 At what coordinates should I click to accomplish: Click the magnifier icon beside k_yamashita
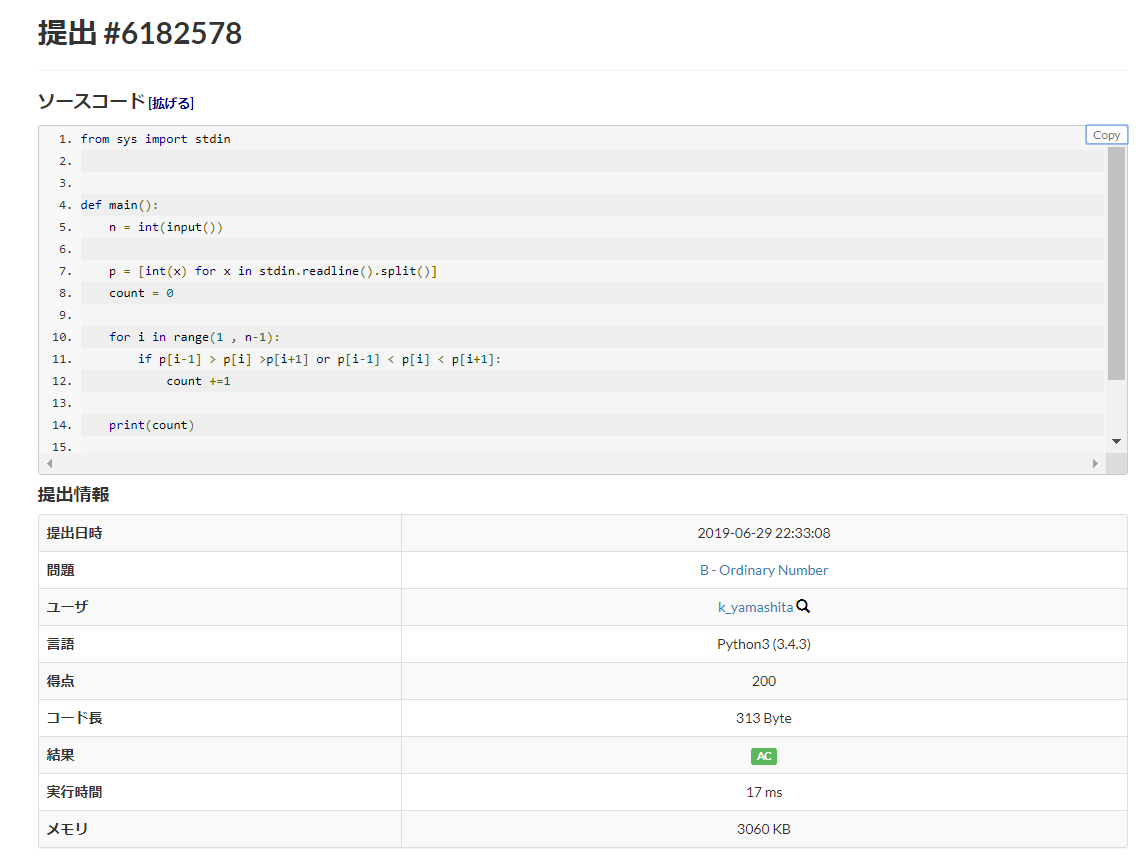coord(803,606)
